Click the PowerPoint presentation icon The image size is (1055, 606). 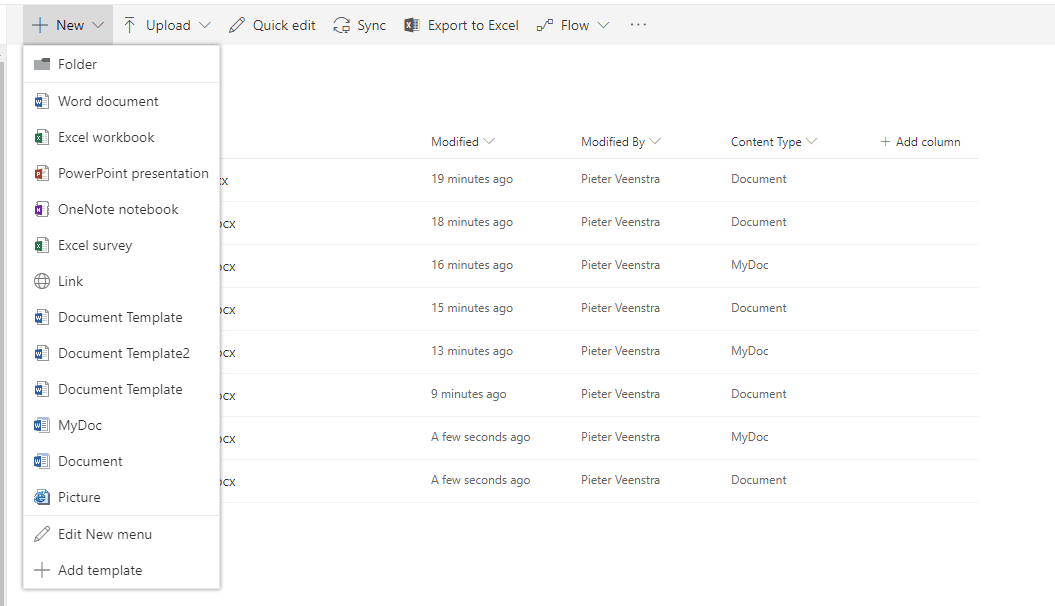point(42,173)
